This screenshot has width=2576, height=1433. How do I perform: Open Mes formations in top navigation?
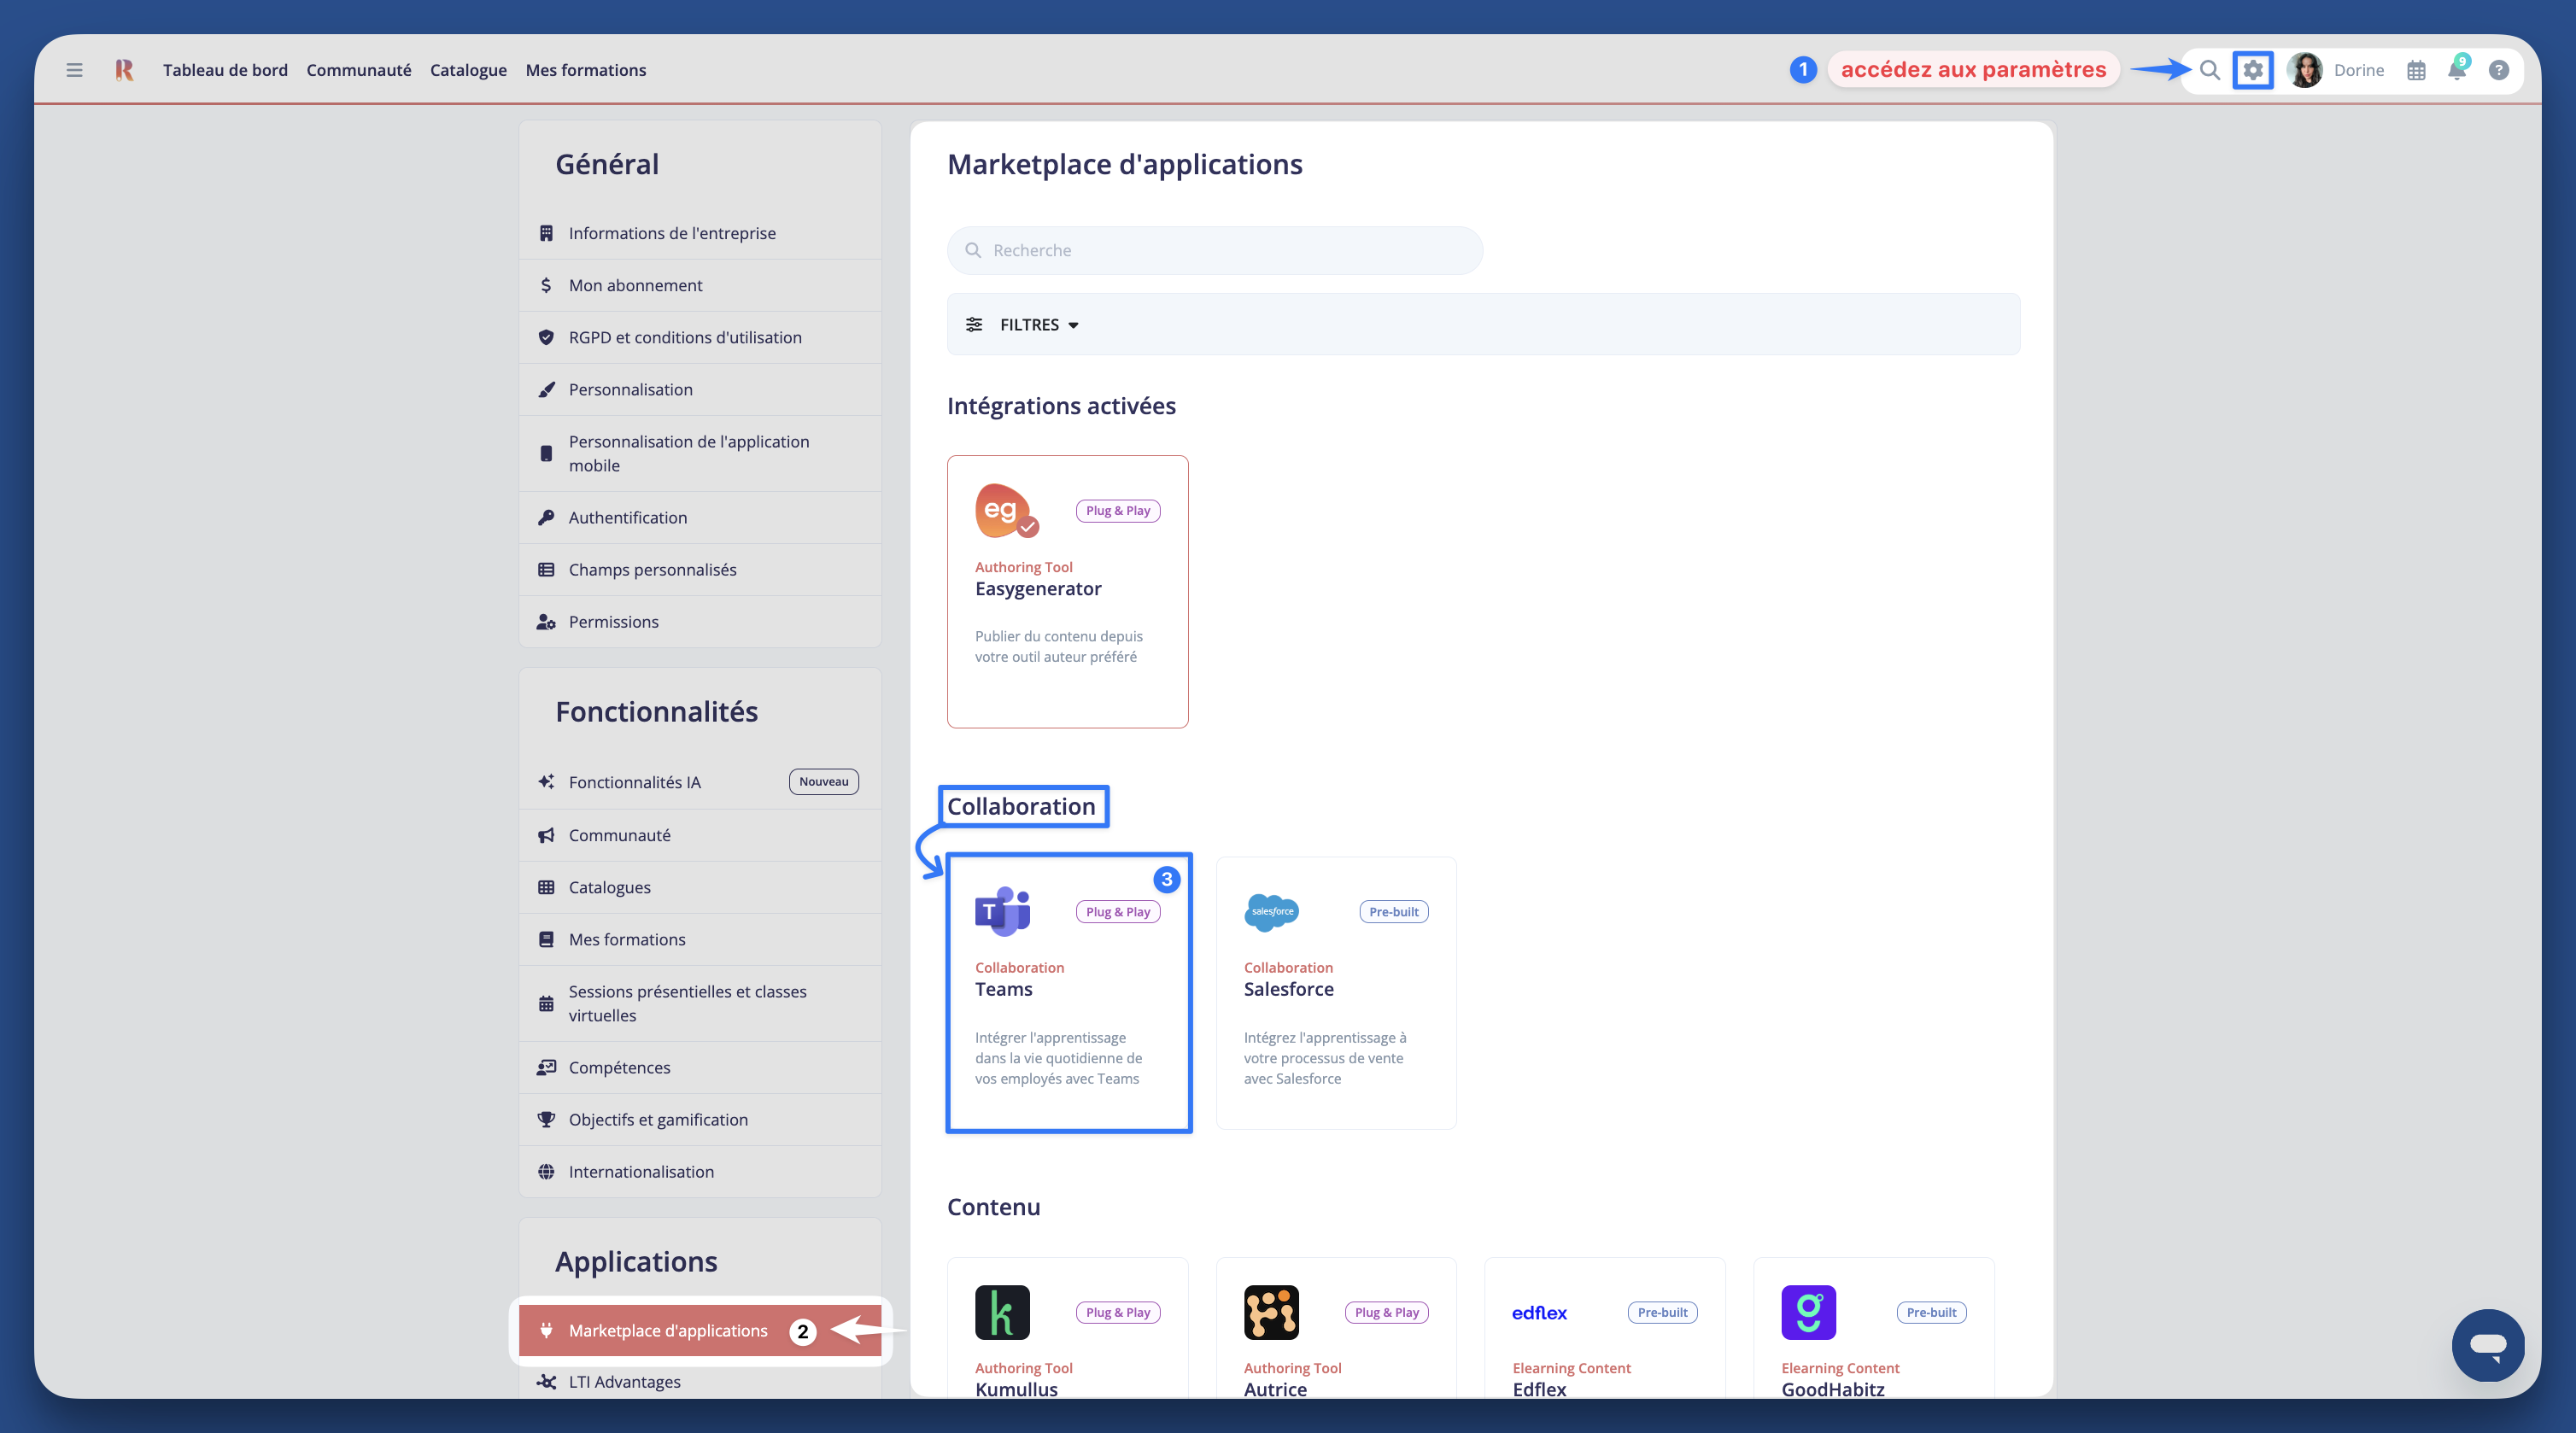[x=586, y=70]
